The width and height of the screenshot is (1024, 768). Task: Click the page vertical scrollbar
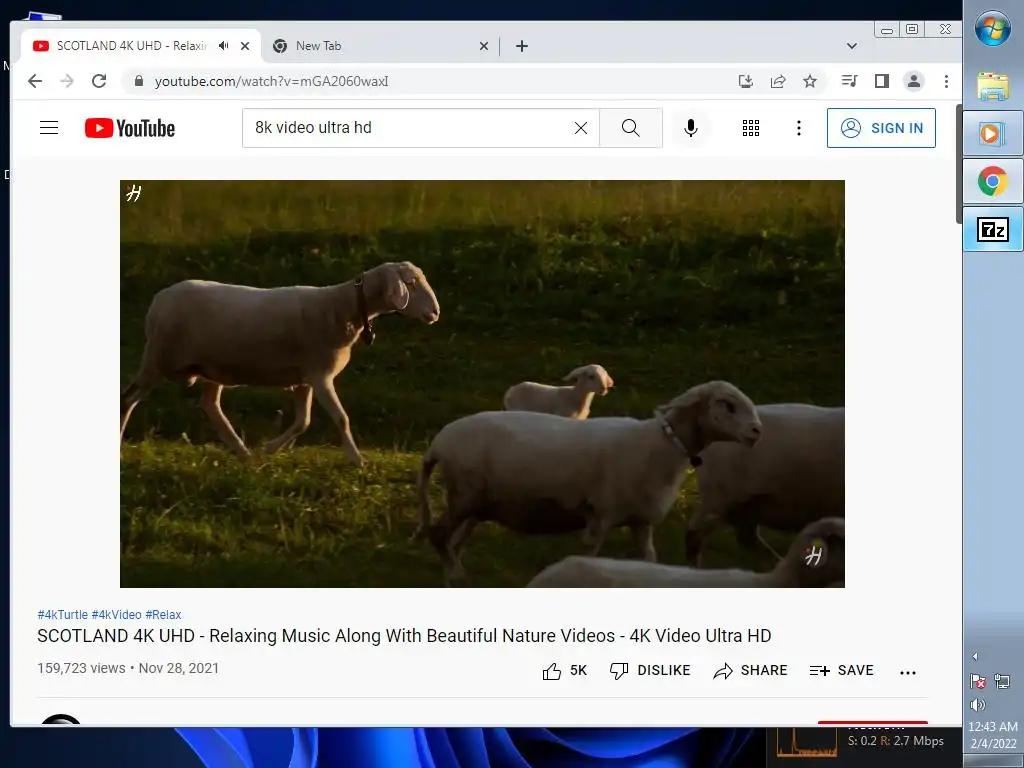(x=958, y=164)
